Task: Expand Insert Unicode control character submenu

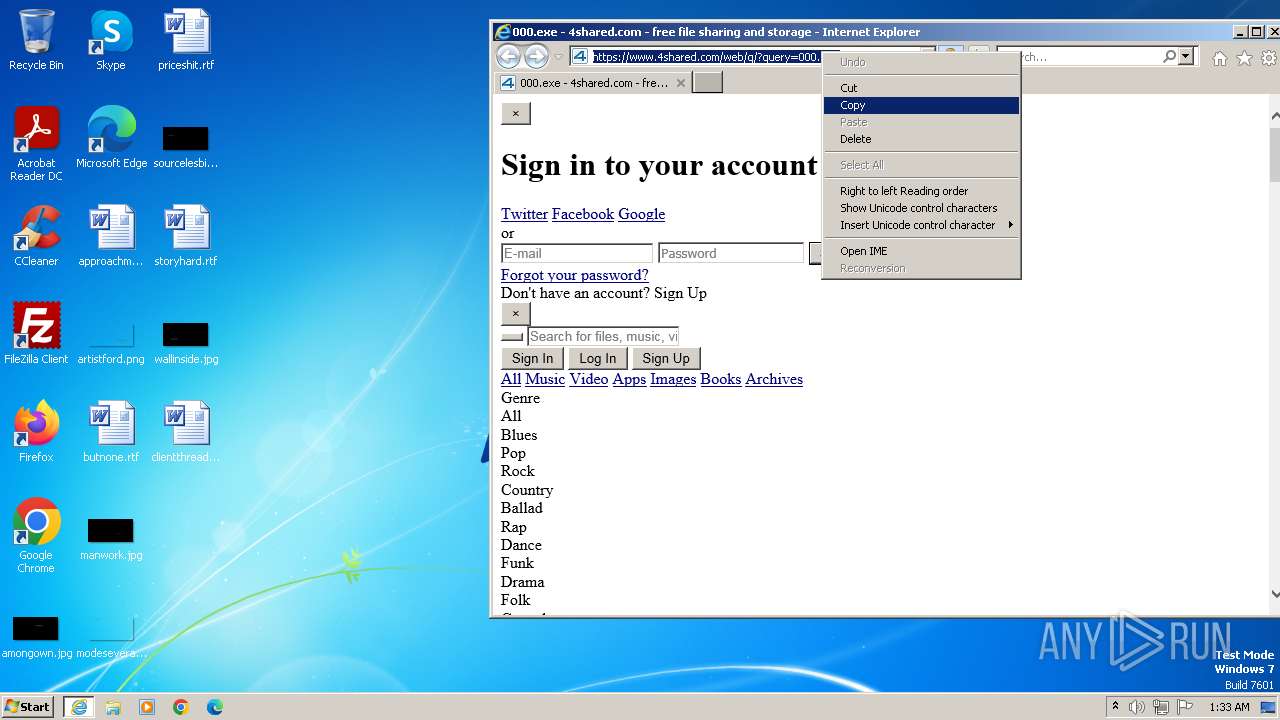Action: (x=921, y=225)
